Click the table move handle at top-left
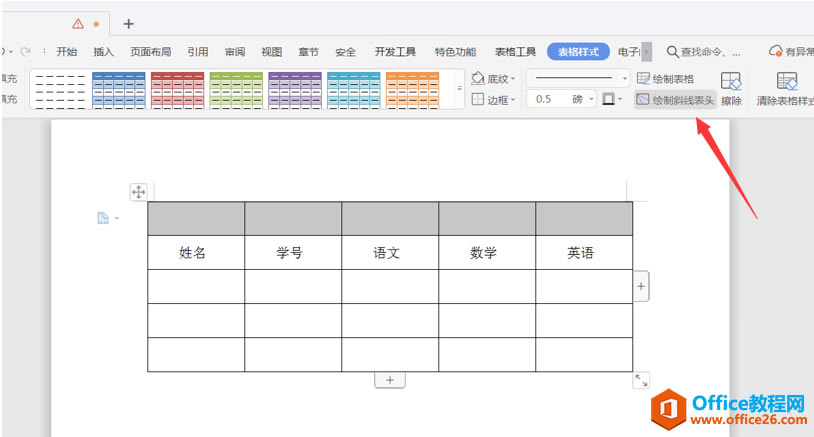Screen dimensions: 814x437 point(138,191)
